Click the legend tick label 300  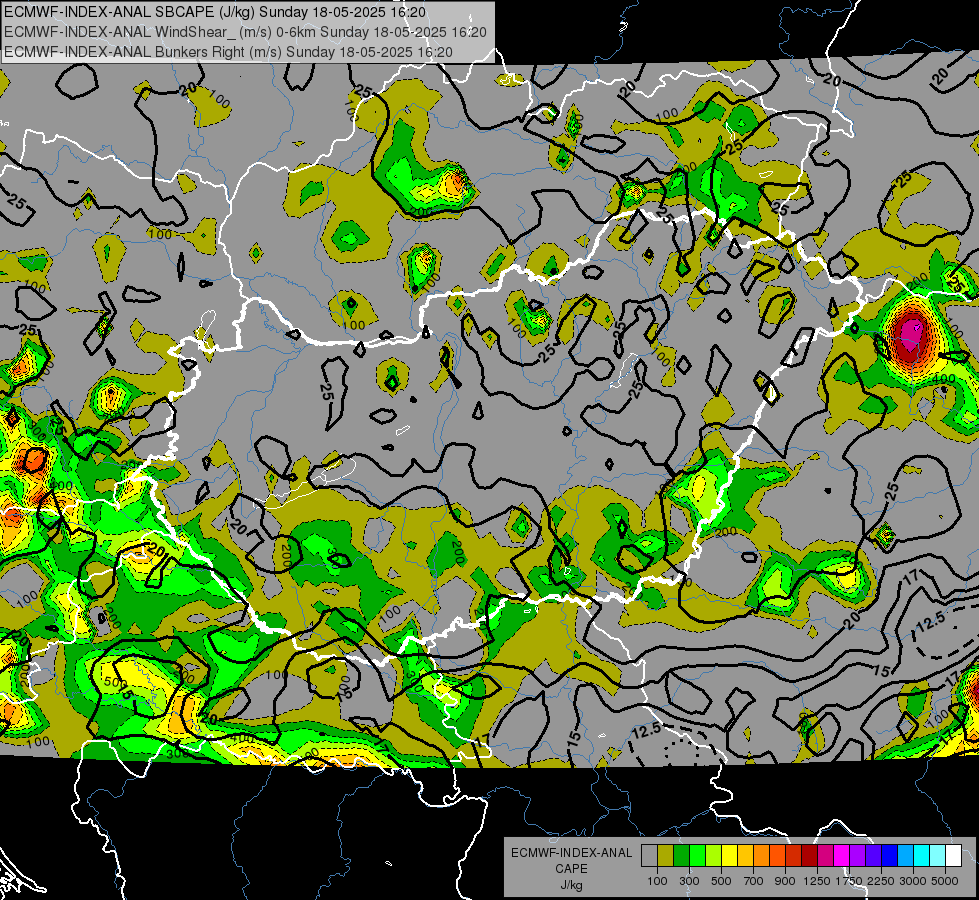[689, 881]
